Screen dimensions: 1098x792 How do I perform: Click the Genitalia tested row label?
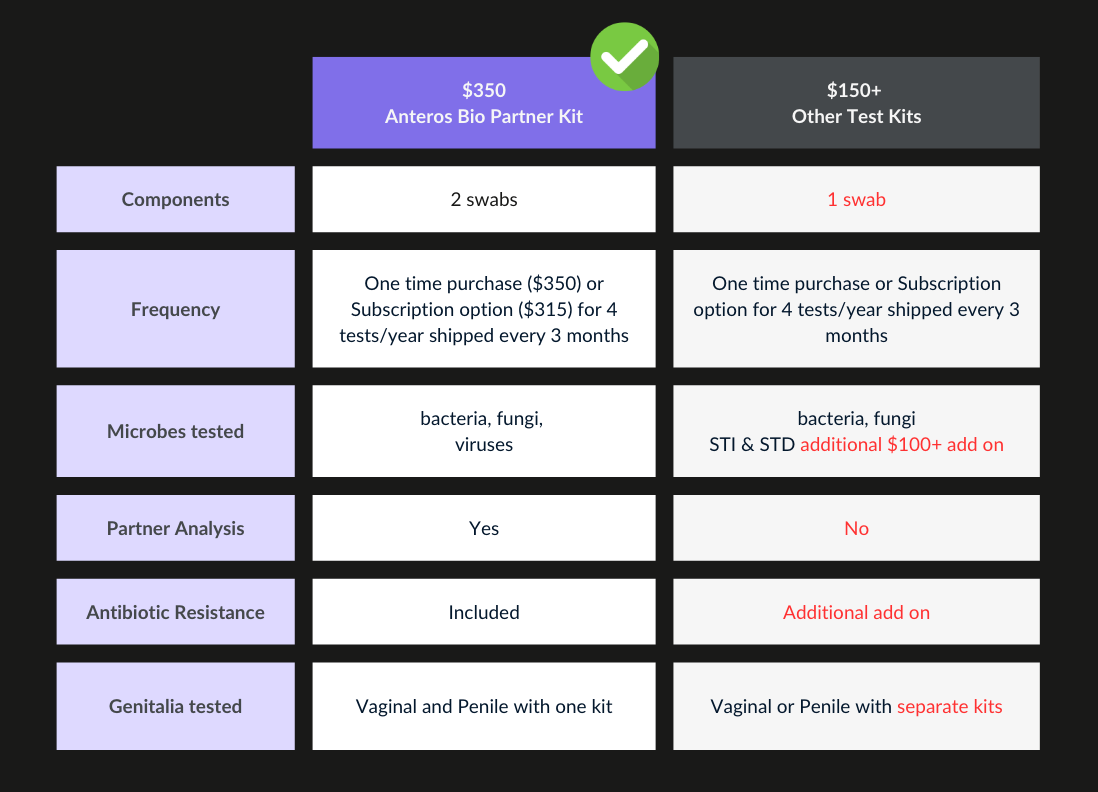[x=175, y=706]
